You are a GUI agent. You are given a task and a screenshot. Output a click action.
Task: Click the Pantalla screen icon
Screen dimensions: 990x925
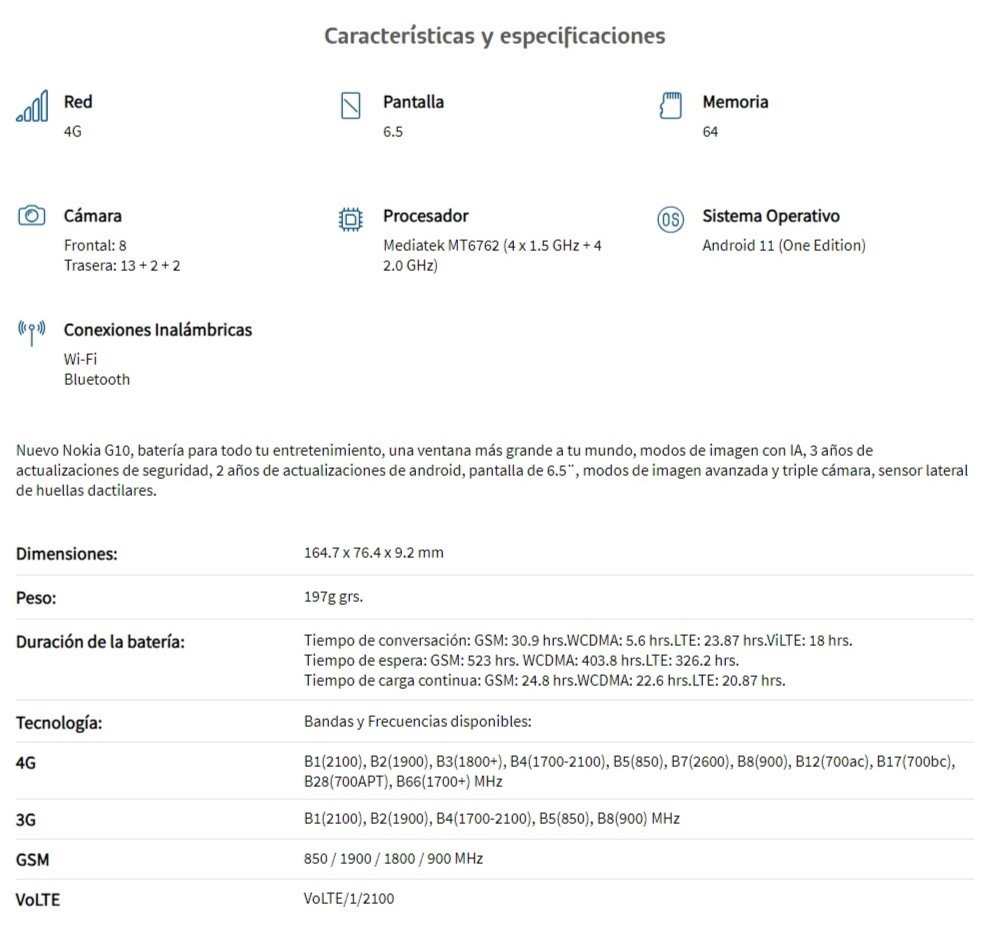tap(351, 105)
